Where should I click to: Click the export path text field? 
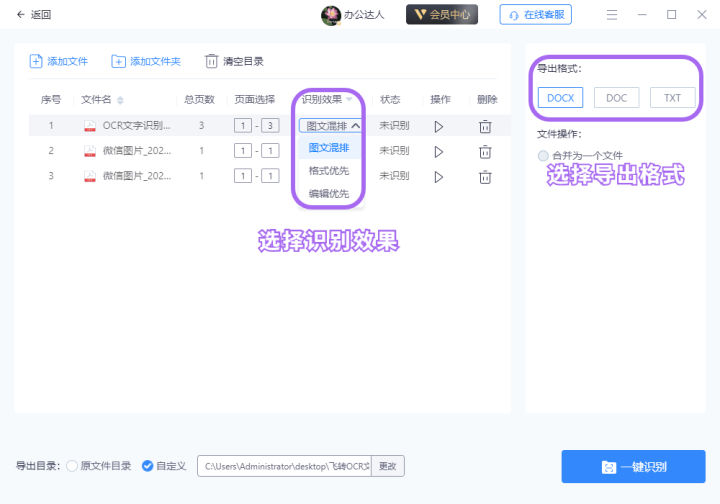[285, 466]
